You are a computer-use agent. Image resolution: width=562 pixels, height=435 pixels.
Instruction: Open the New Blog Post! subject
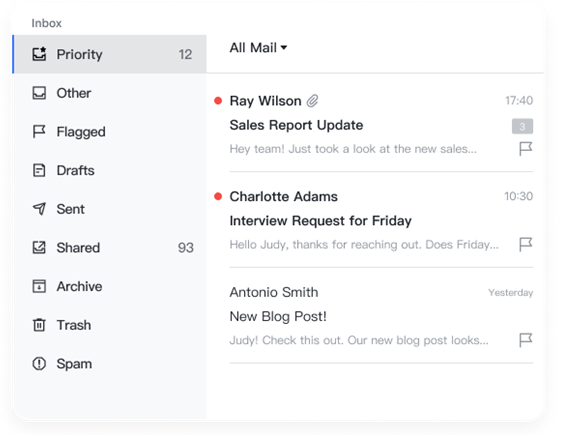pyautogui.click(x=278, y=316)
